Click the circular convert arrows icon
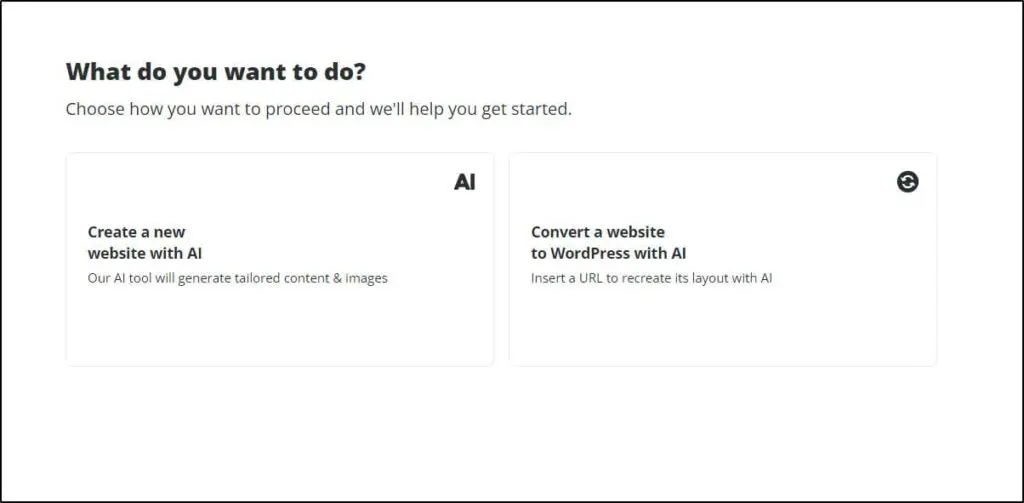 click(907, 182)
